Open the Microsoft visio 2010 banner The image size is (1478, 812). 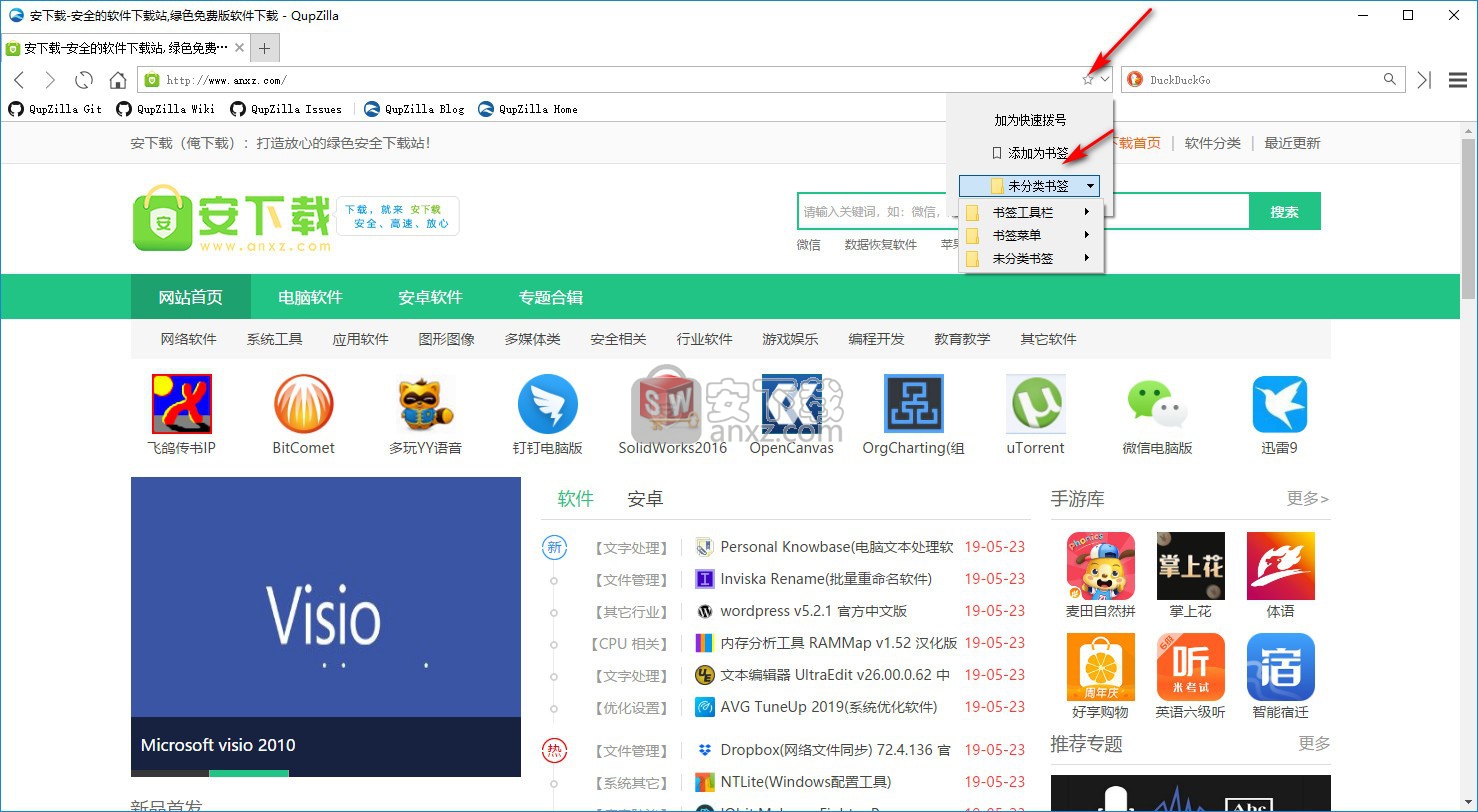pos(326,626)
